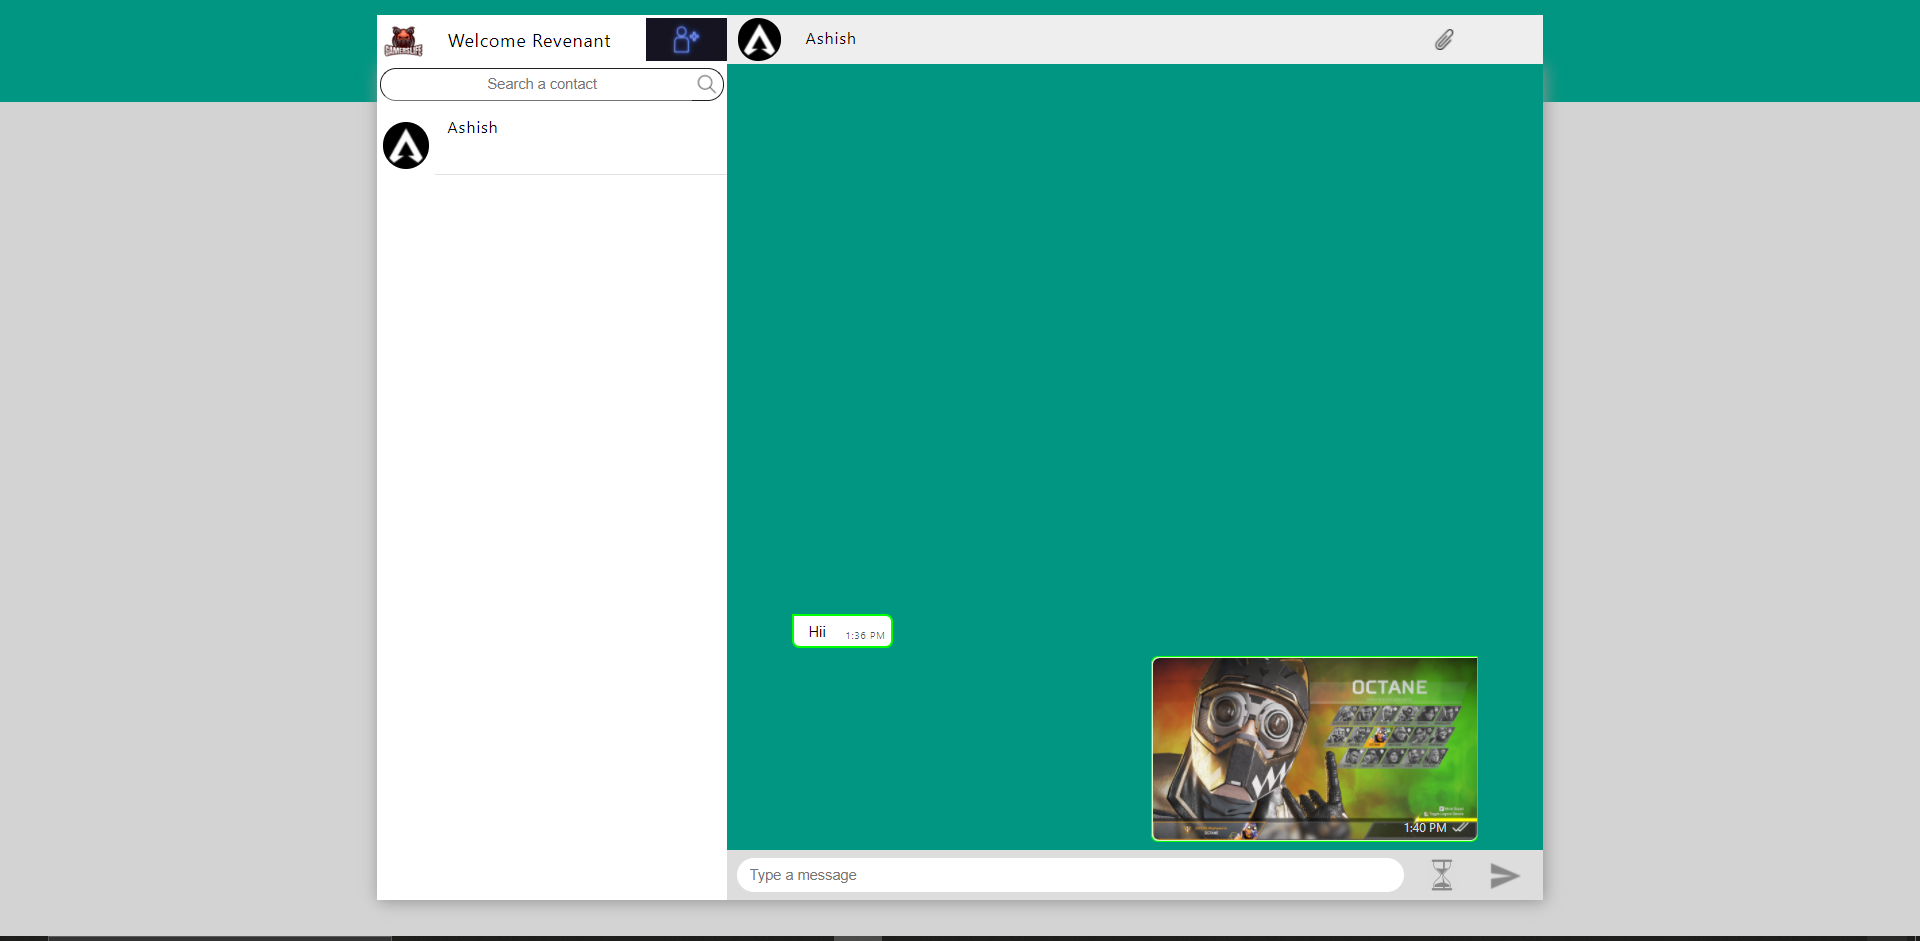Click the 1:36 PM timestamp on the message
This screenshot has height=941, width=1920.
(864, 634)
